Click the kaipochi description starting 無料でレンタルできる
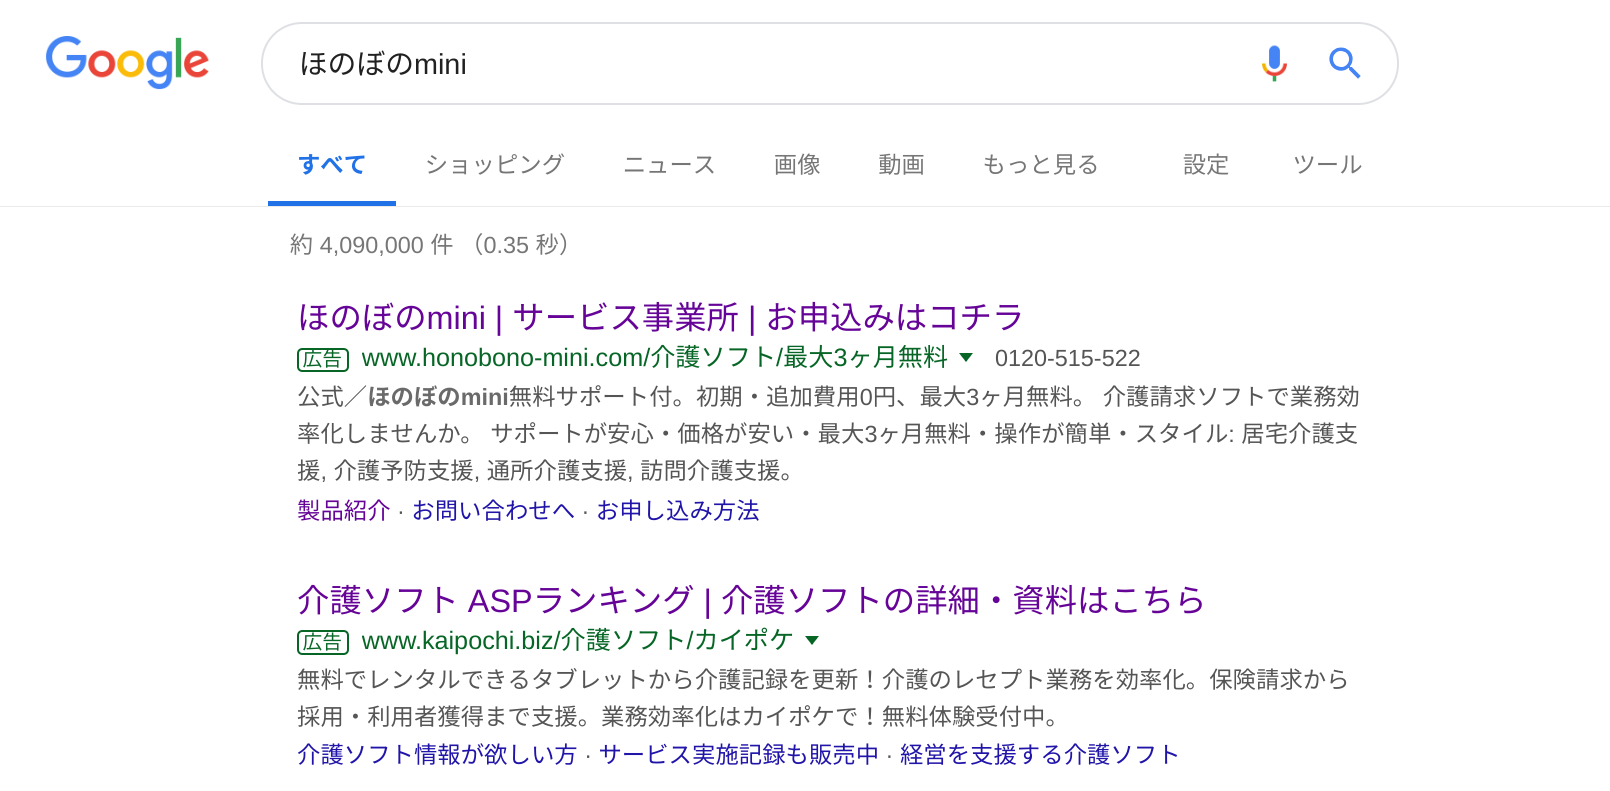 pyautogui.click(x=823, y=698)
